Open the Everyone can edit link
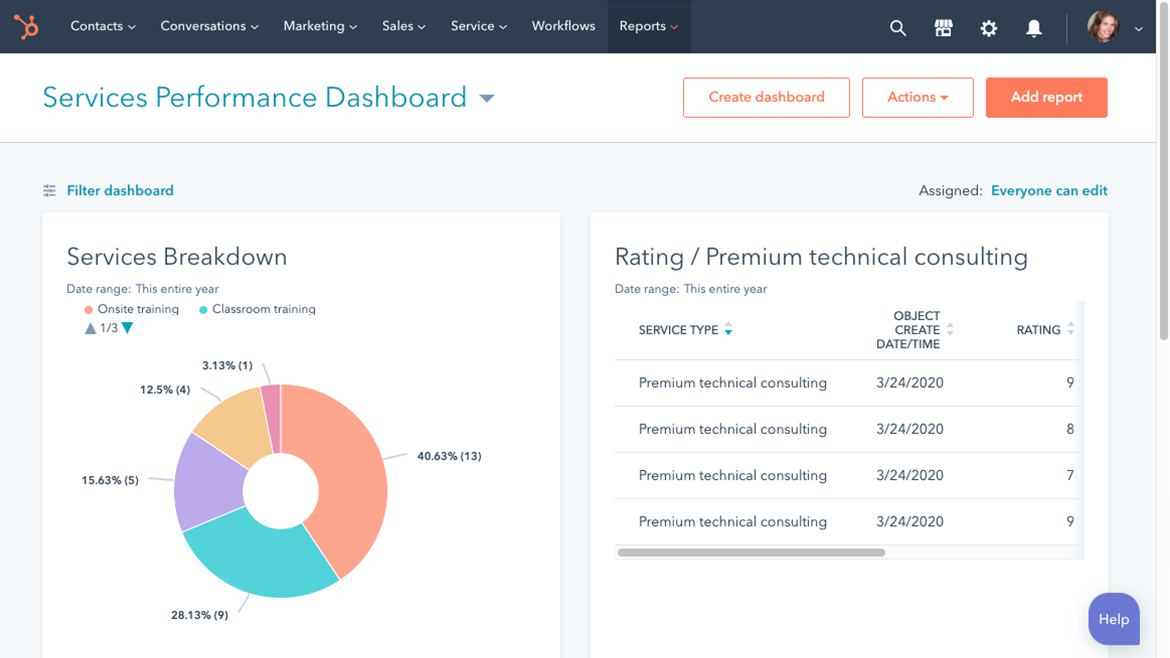This screenshot has height=658, width=1170. click(x=1049, y=190)
